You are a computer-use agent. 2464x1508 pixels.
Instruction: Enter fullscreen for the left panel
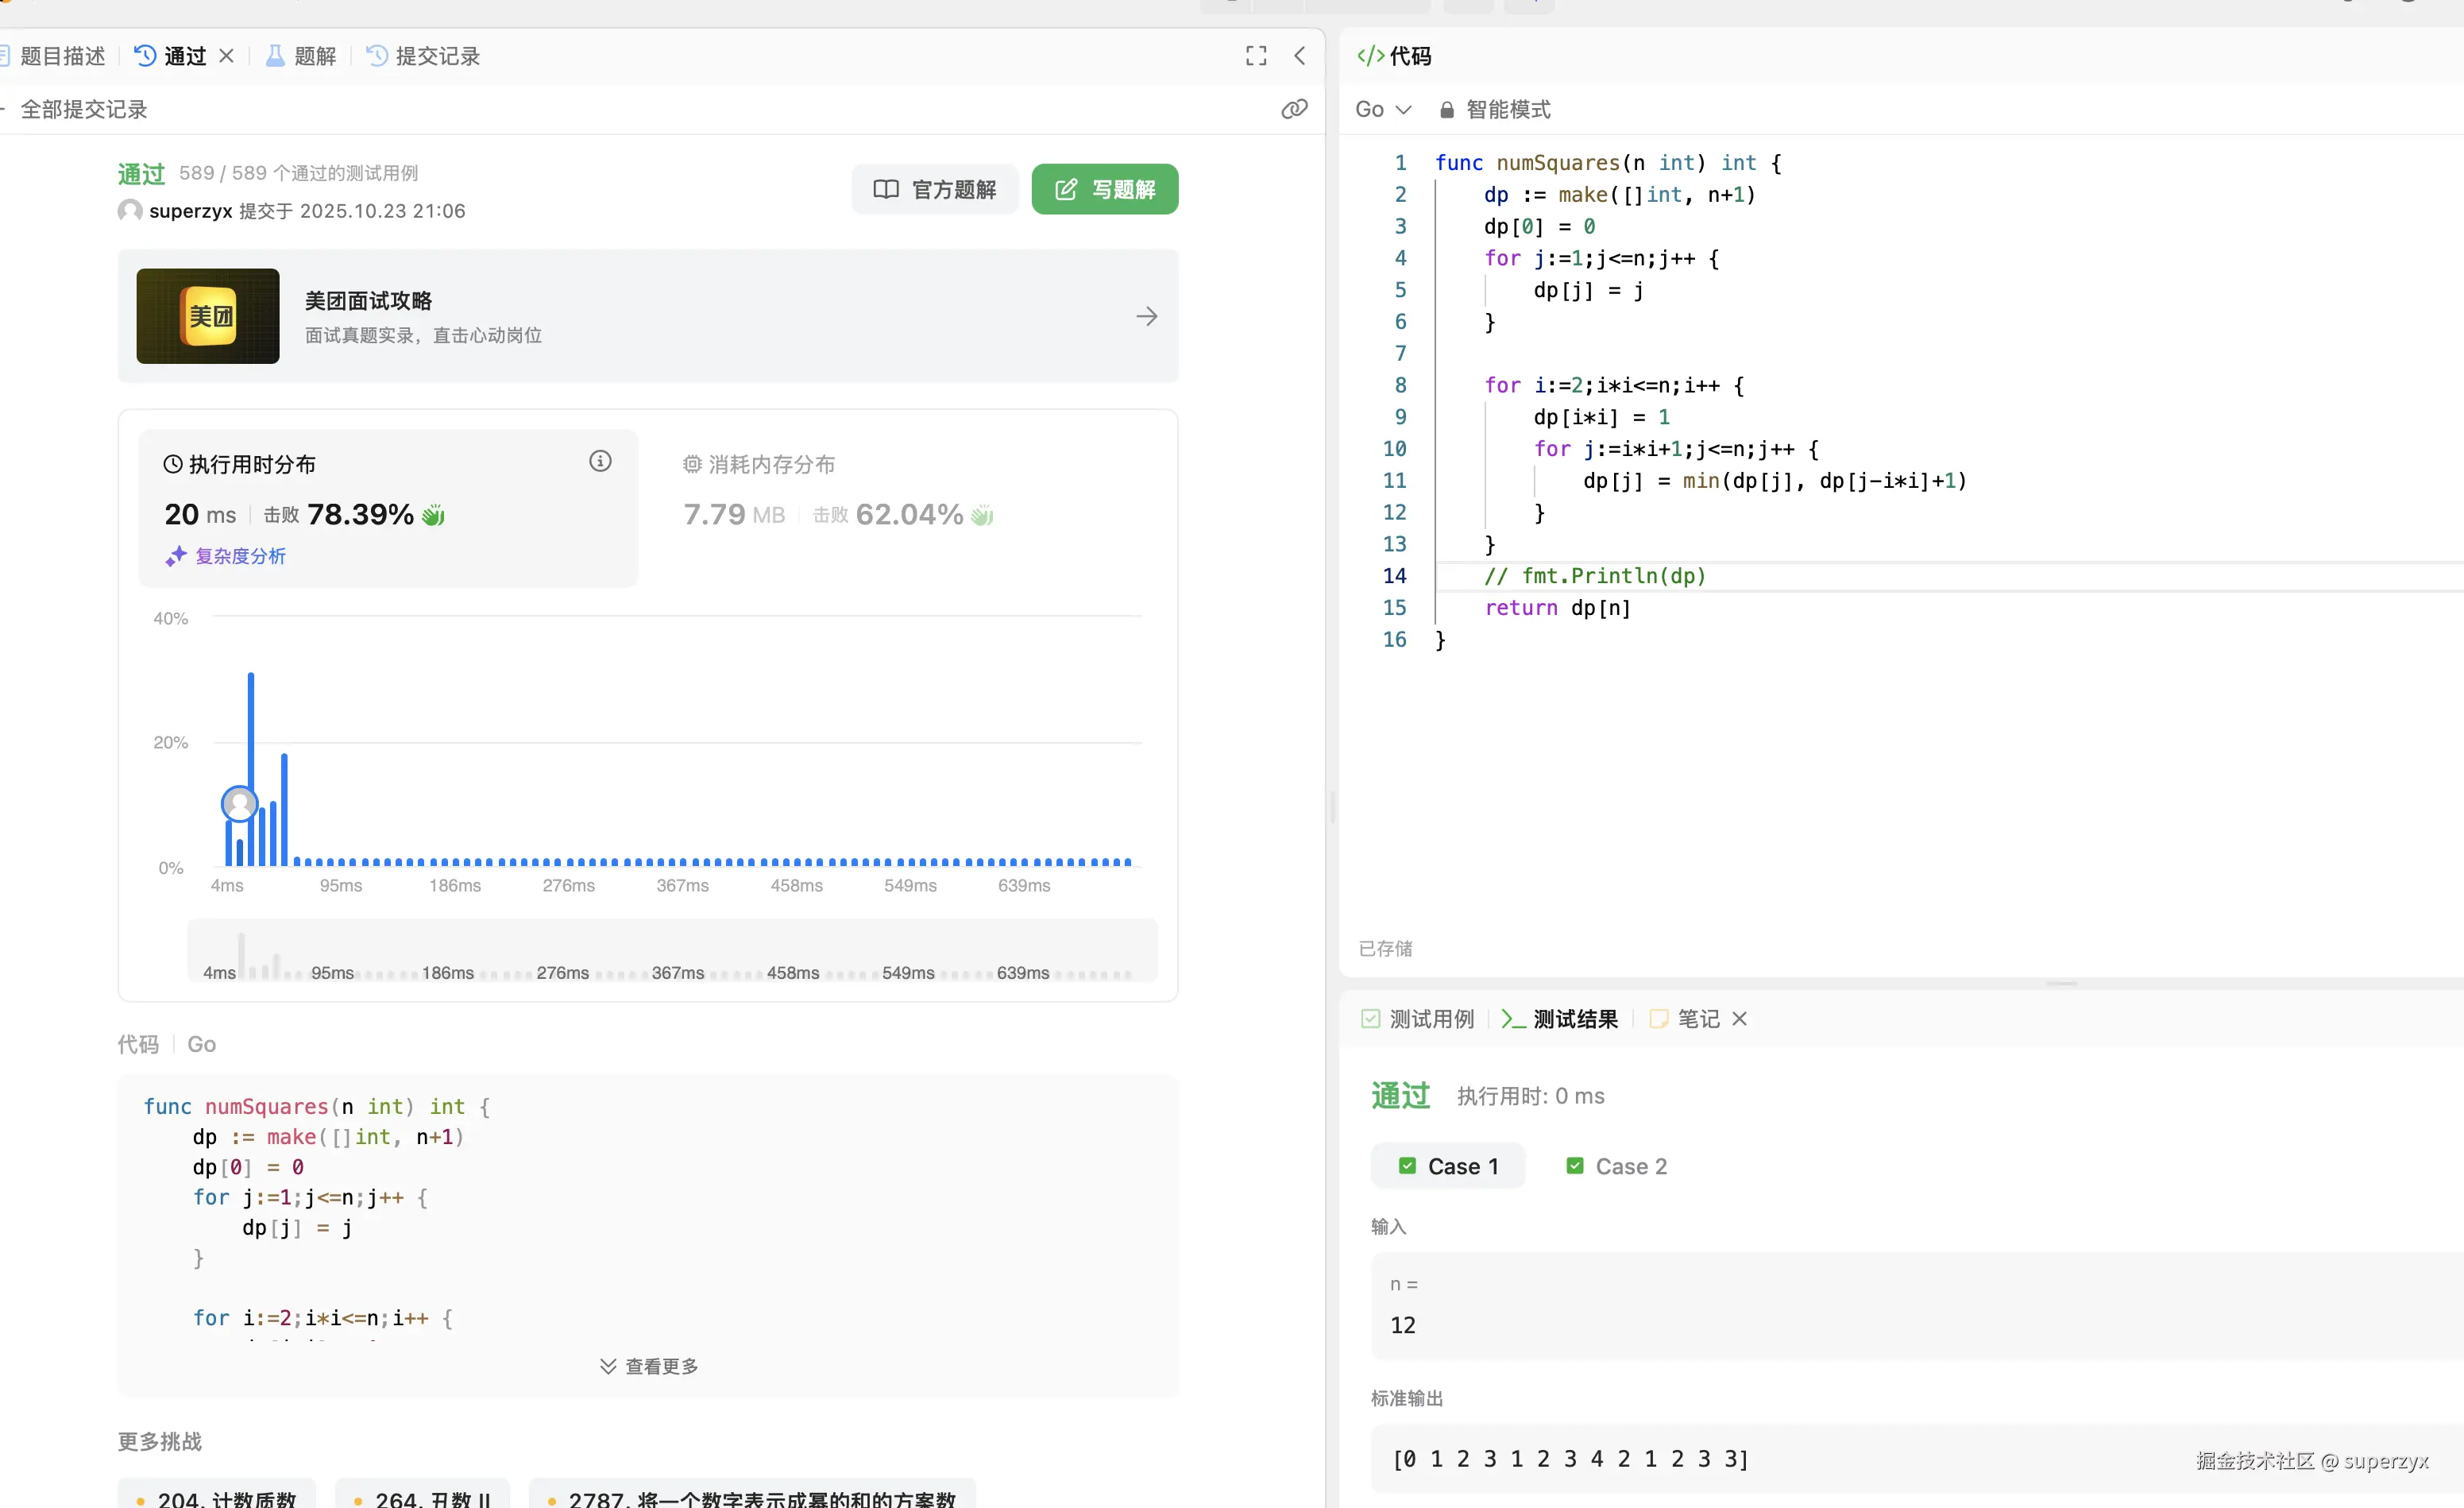coord(1256,56)
